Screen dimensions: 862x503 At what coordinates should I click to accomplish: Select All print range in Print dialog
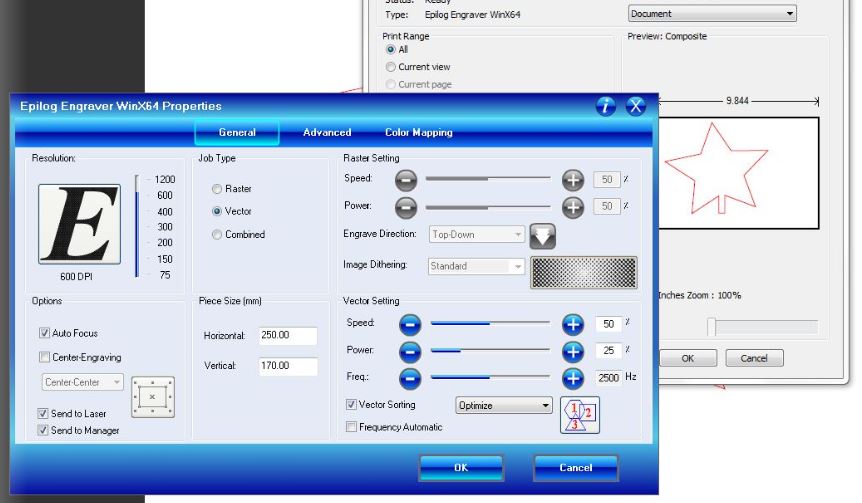tap(391, 49)
